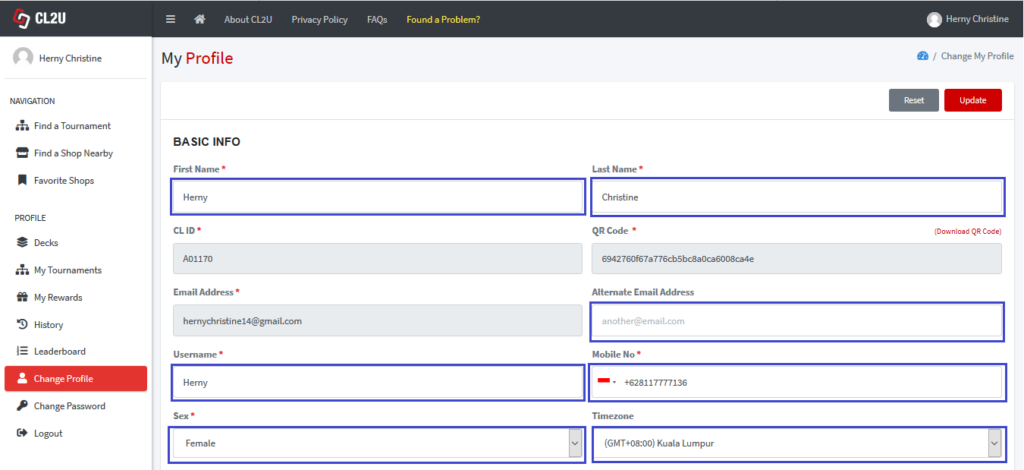Click the Email Address field hernychristine14@gmail.com

(x=377, y=321)
